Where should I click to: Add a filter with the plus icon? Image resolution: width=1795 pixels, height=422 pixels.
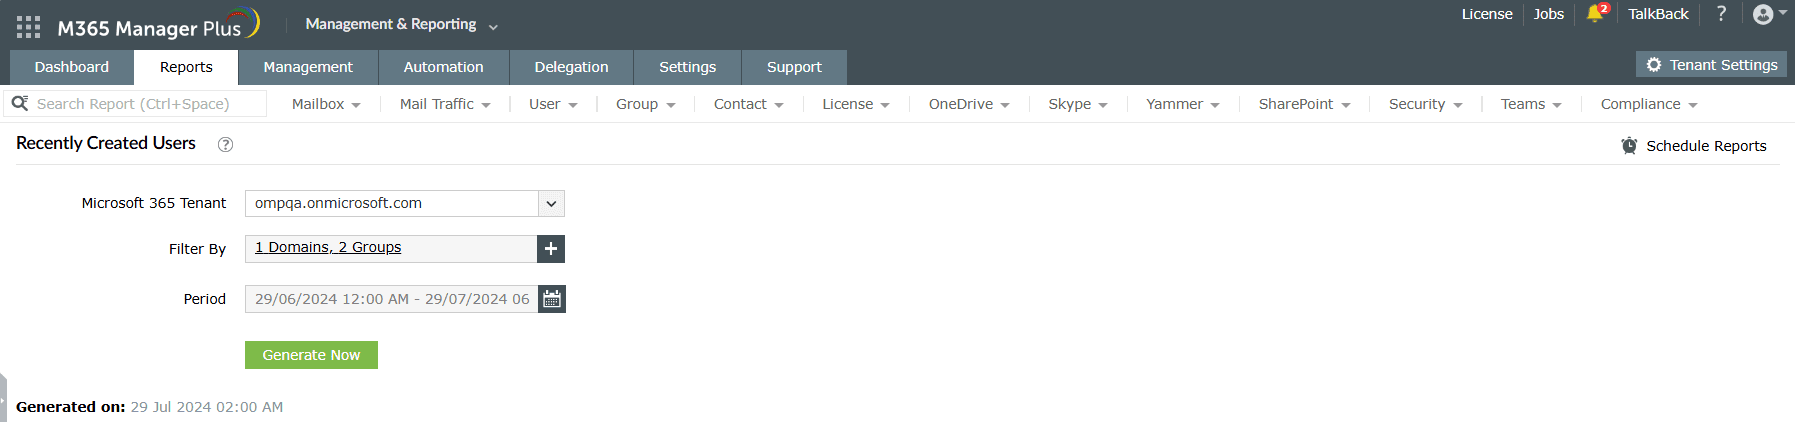point(551,248)
